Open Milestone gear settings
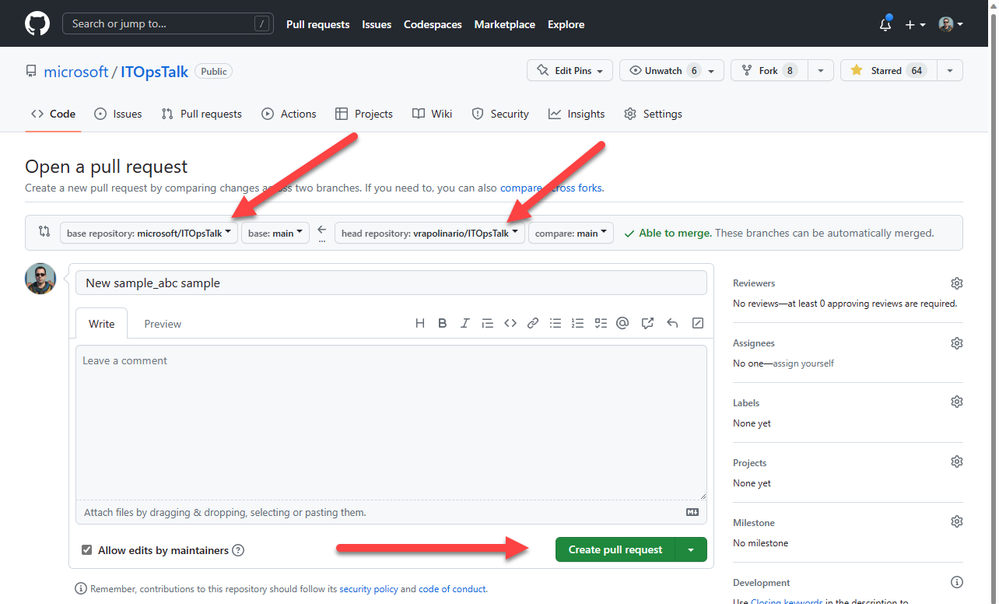Viewport: 999px width, 604px height. 956,521
